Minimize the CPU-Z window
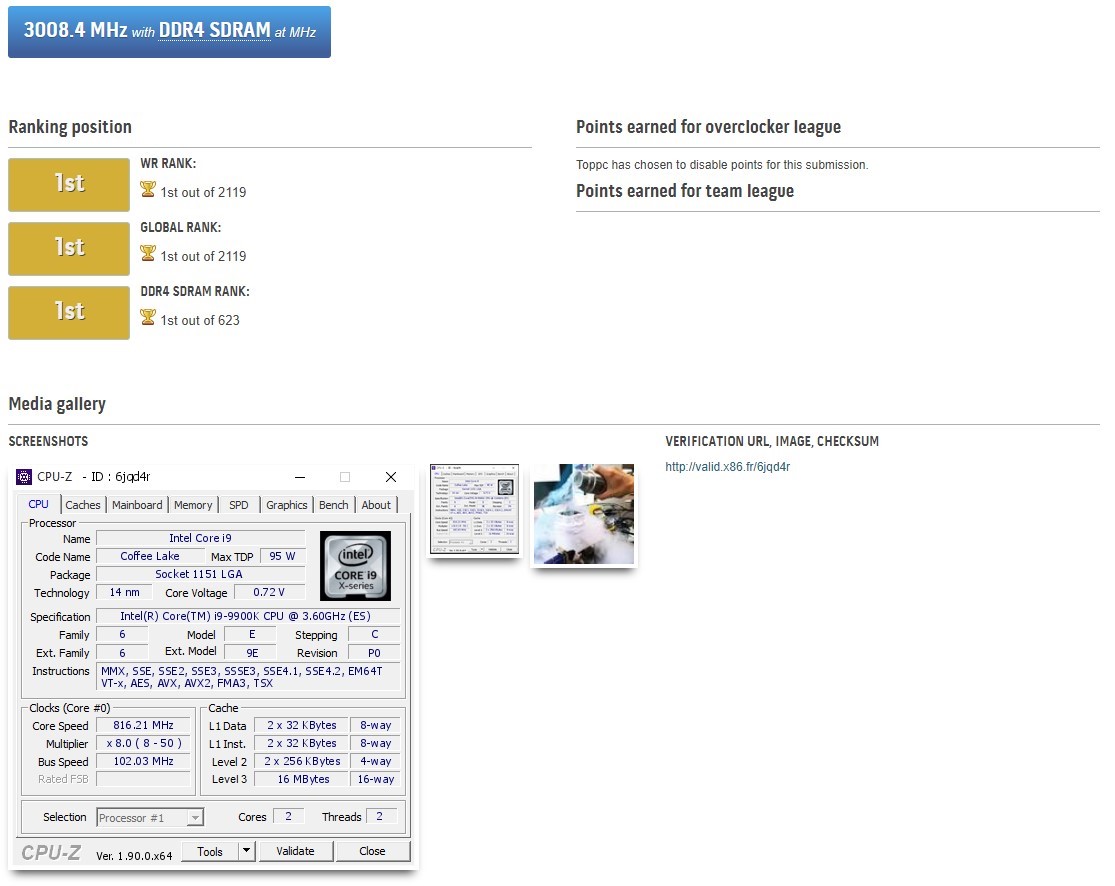 (300, 477)
